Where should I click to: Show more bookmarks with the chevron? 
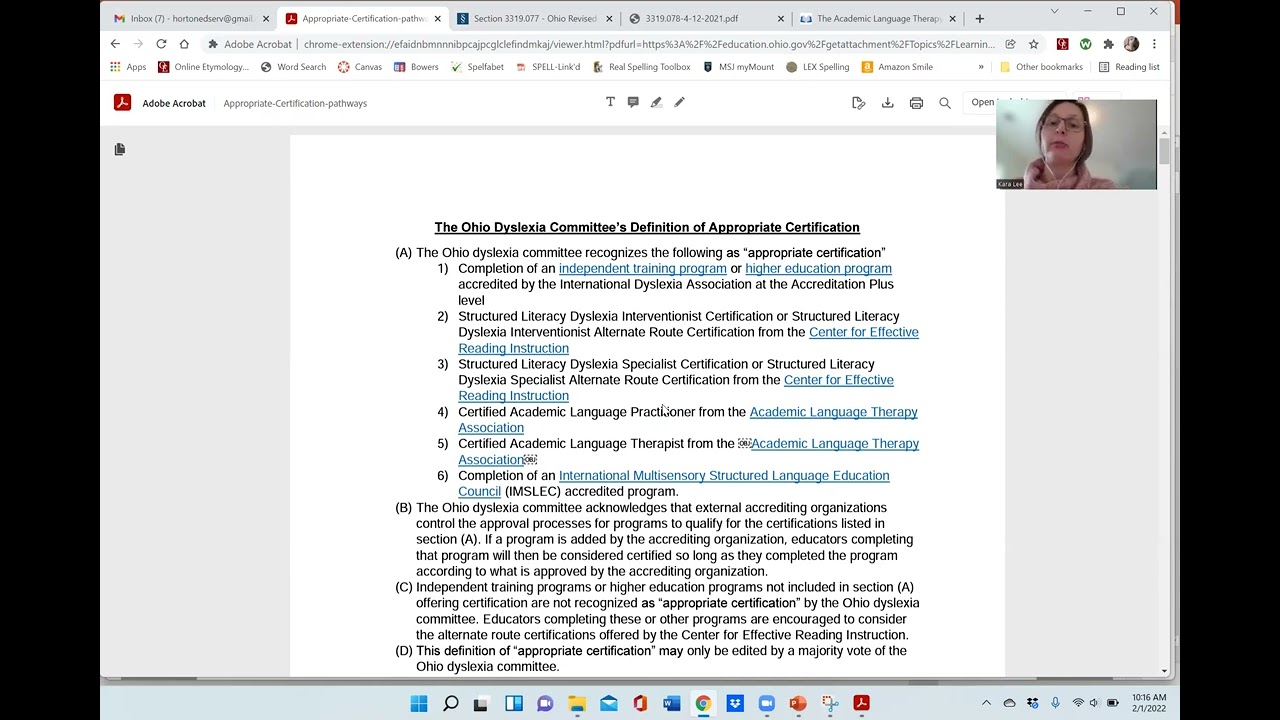pos(980,67)
